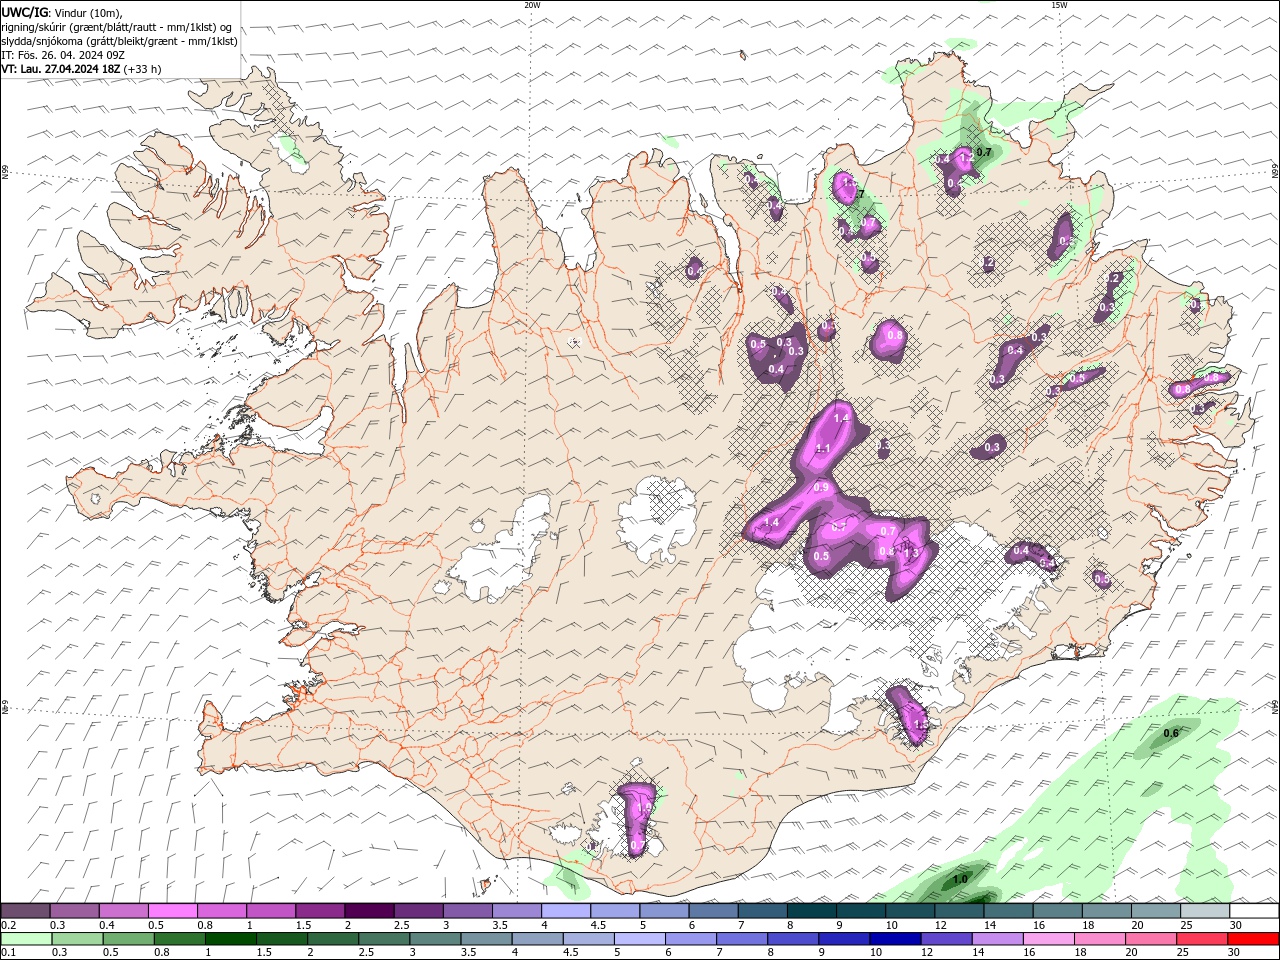Click the '1.0' value in the dark green rain area
This screenshot has width=1280, height=960.
[x=960, y=879]
